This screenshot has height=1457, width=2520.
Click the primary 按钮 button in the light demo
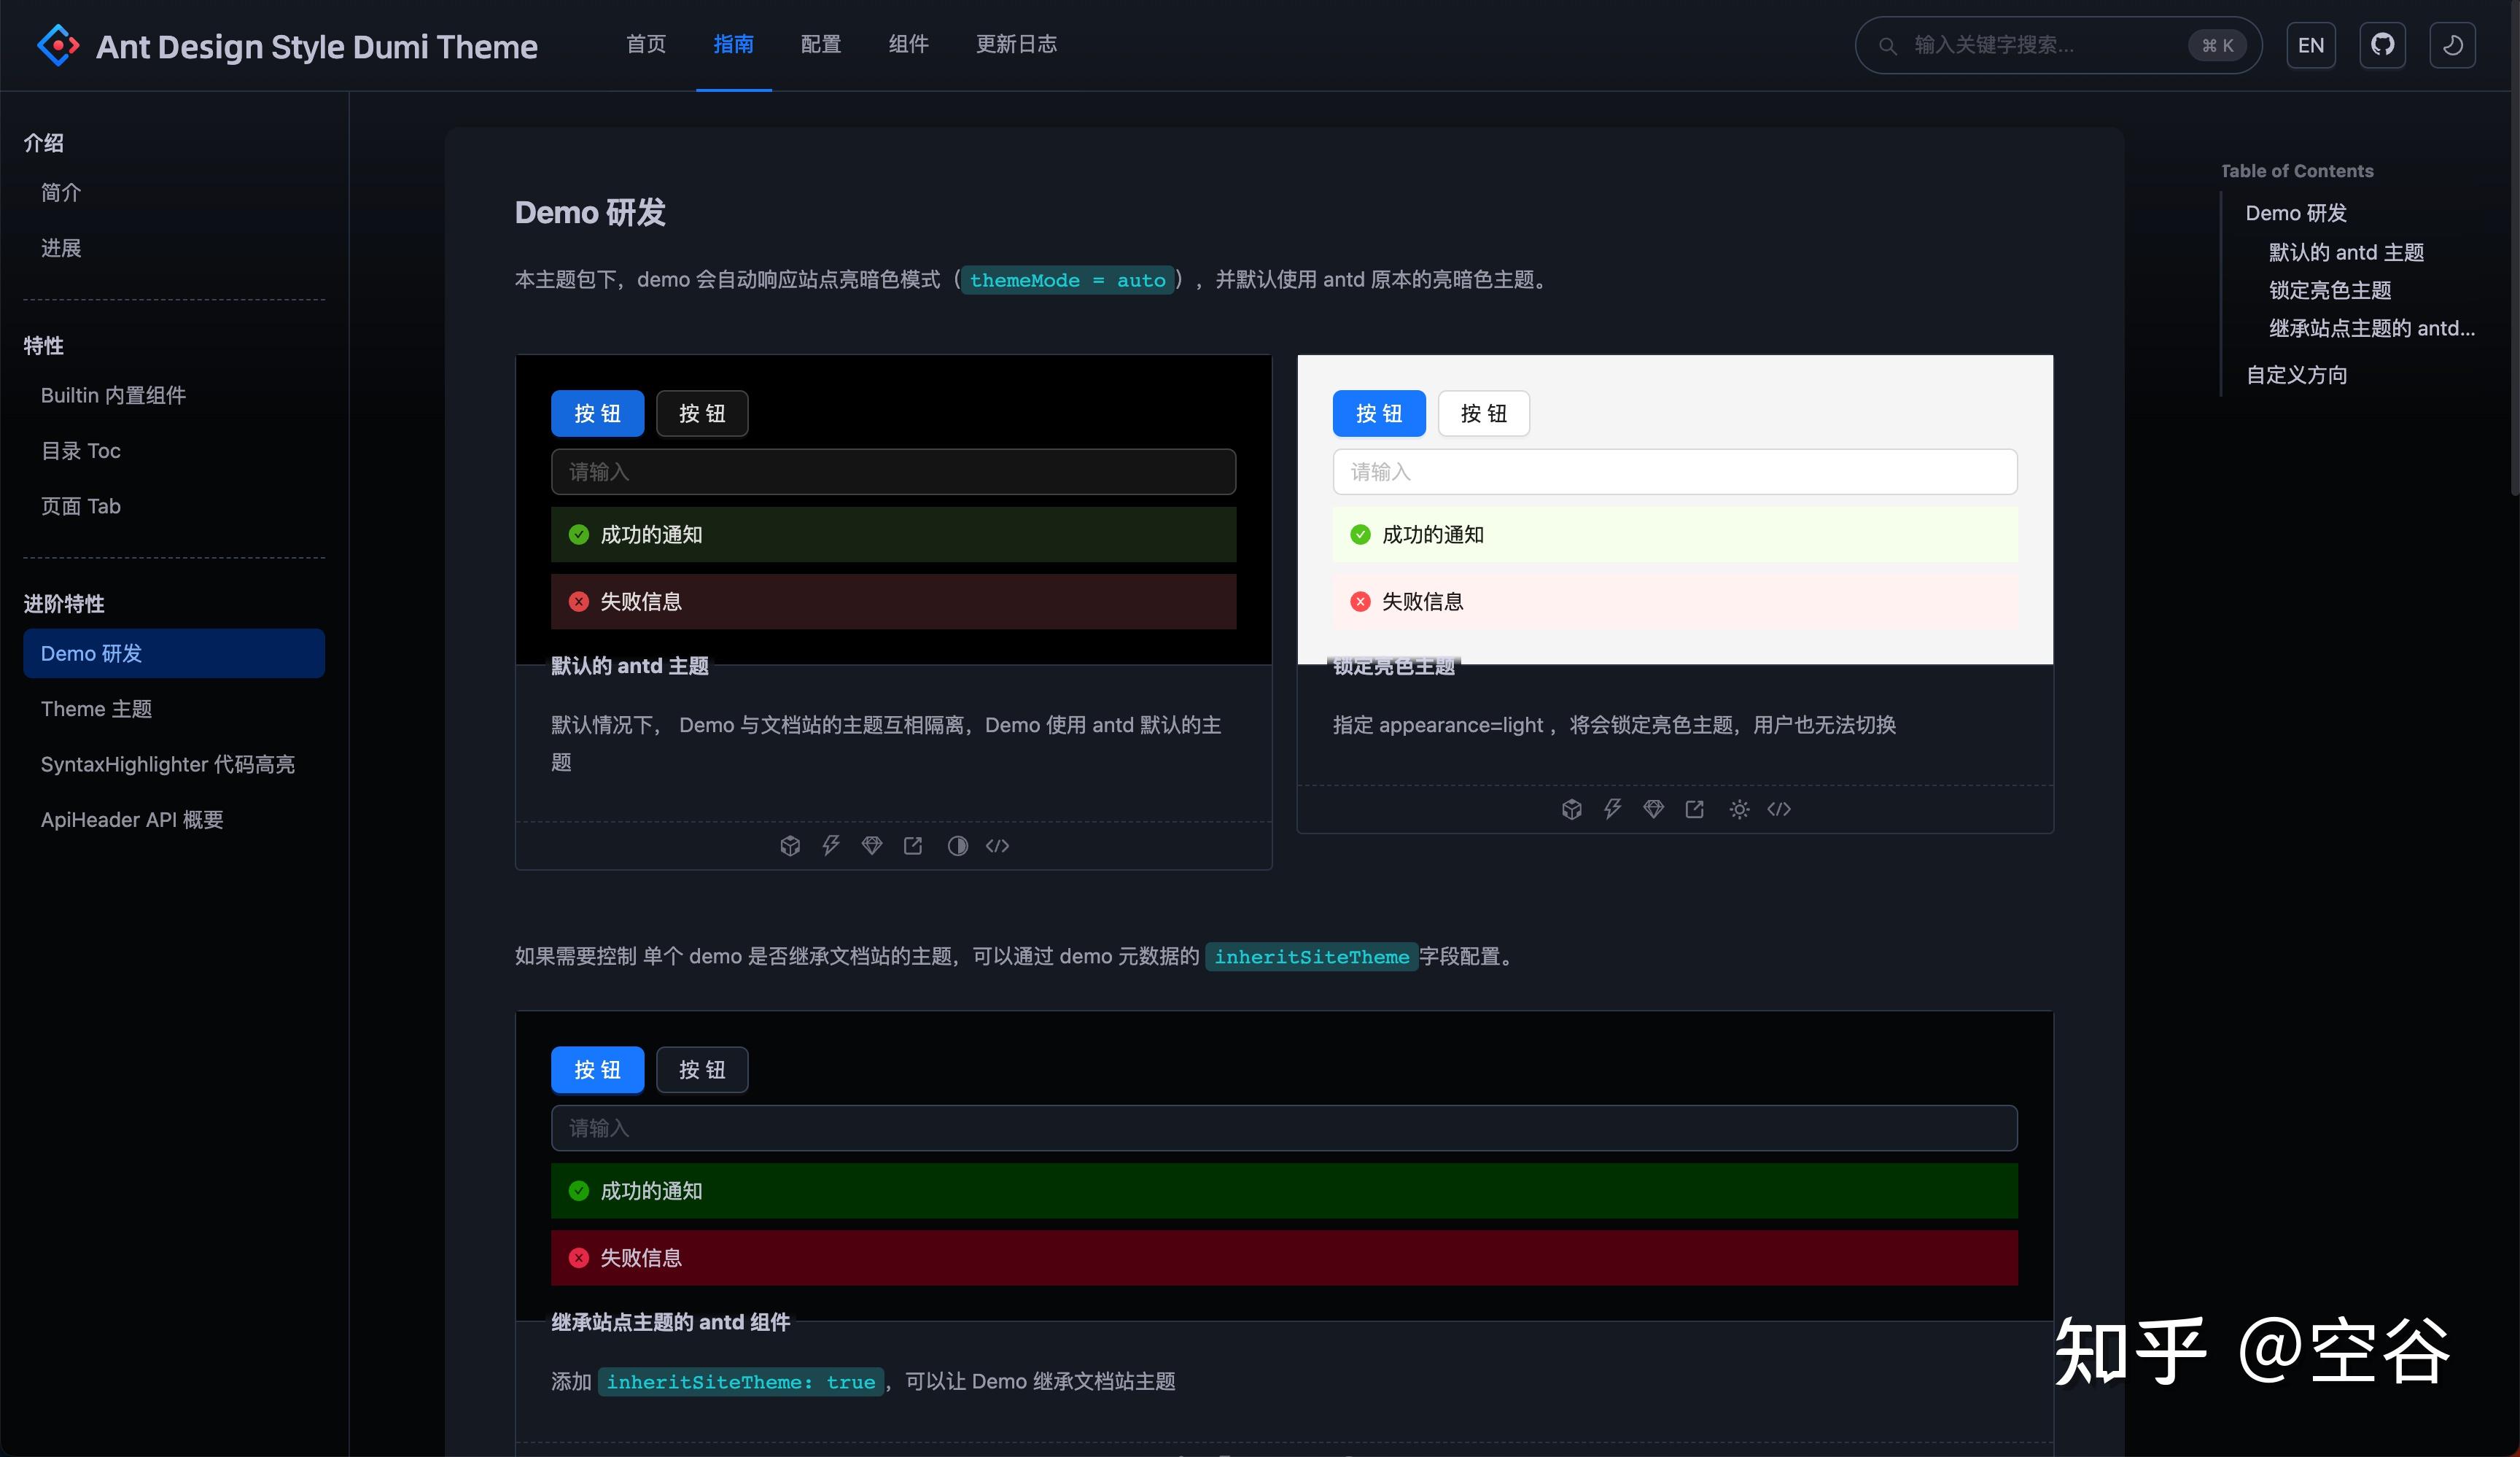pos(1379,413)
